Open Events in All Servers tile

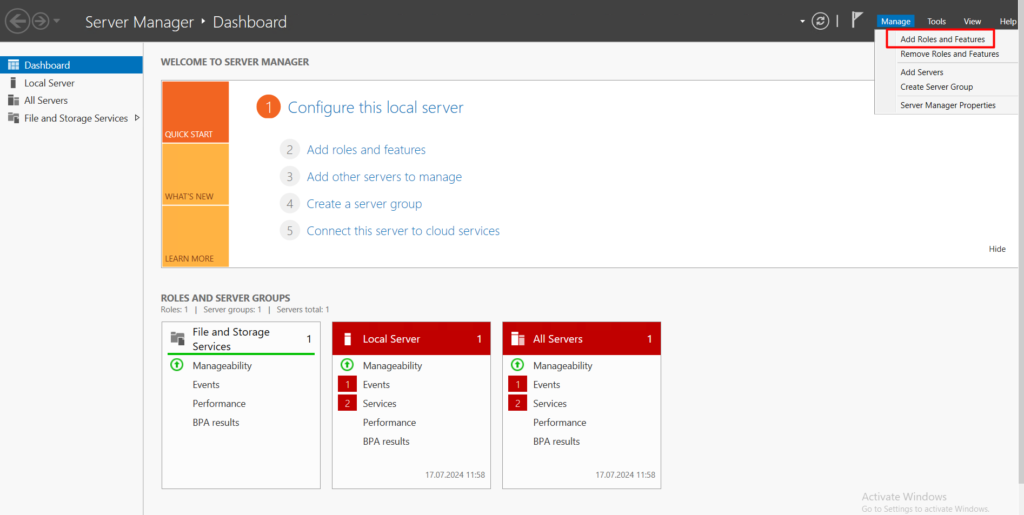pyautogui.click(x=547, y=384)
